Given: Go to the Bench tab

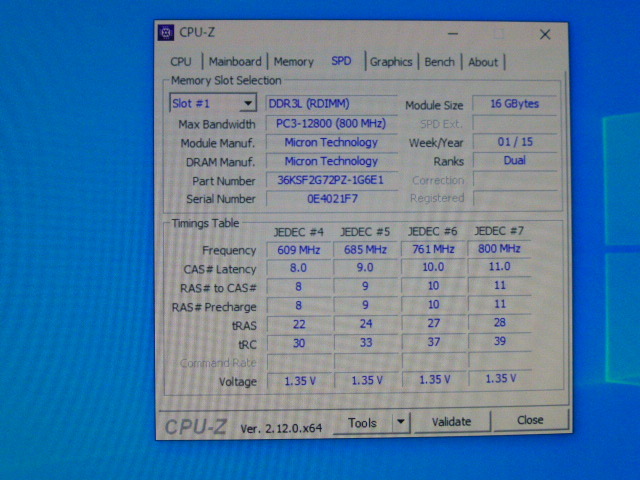Looking at the screenshot, I should (x=439, y=62).
